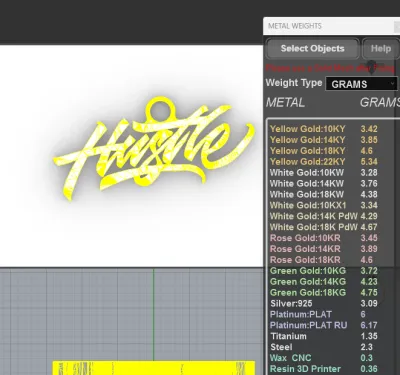Open the Help button
400x375 pixels.
(x=381, y=49)
